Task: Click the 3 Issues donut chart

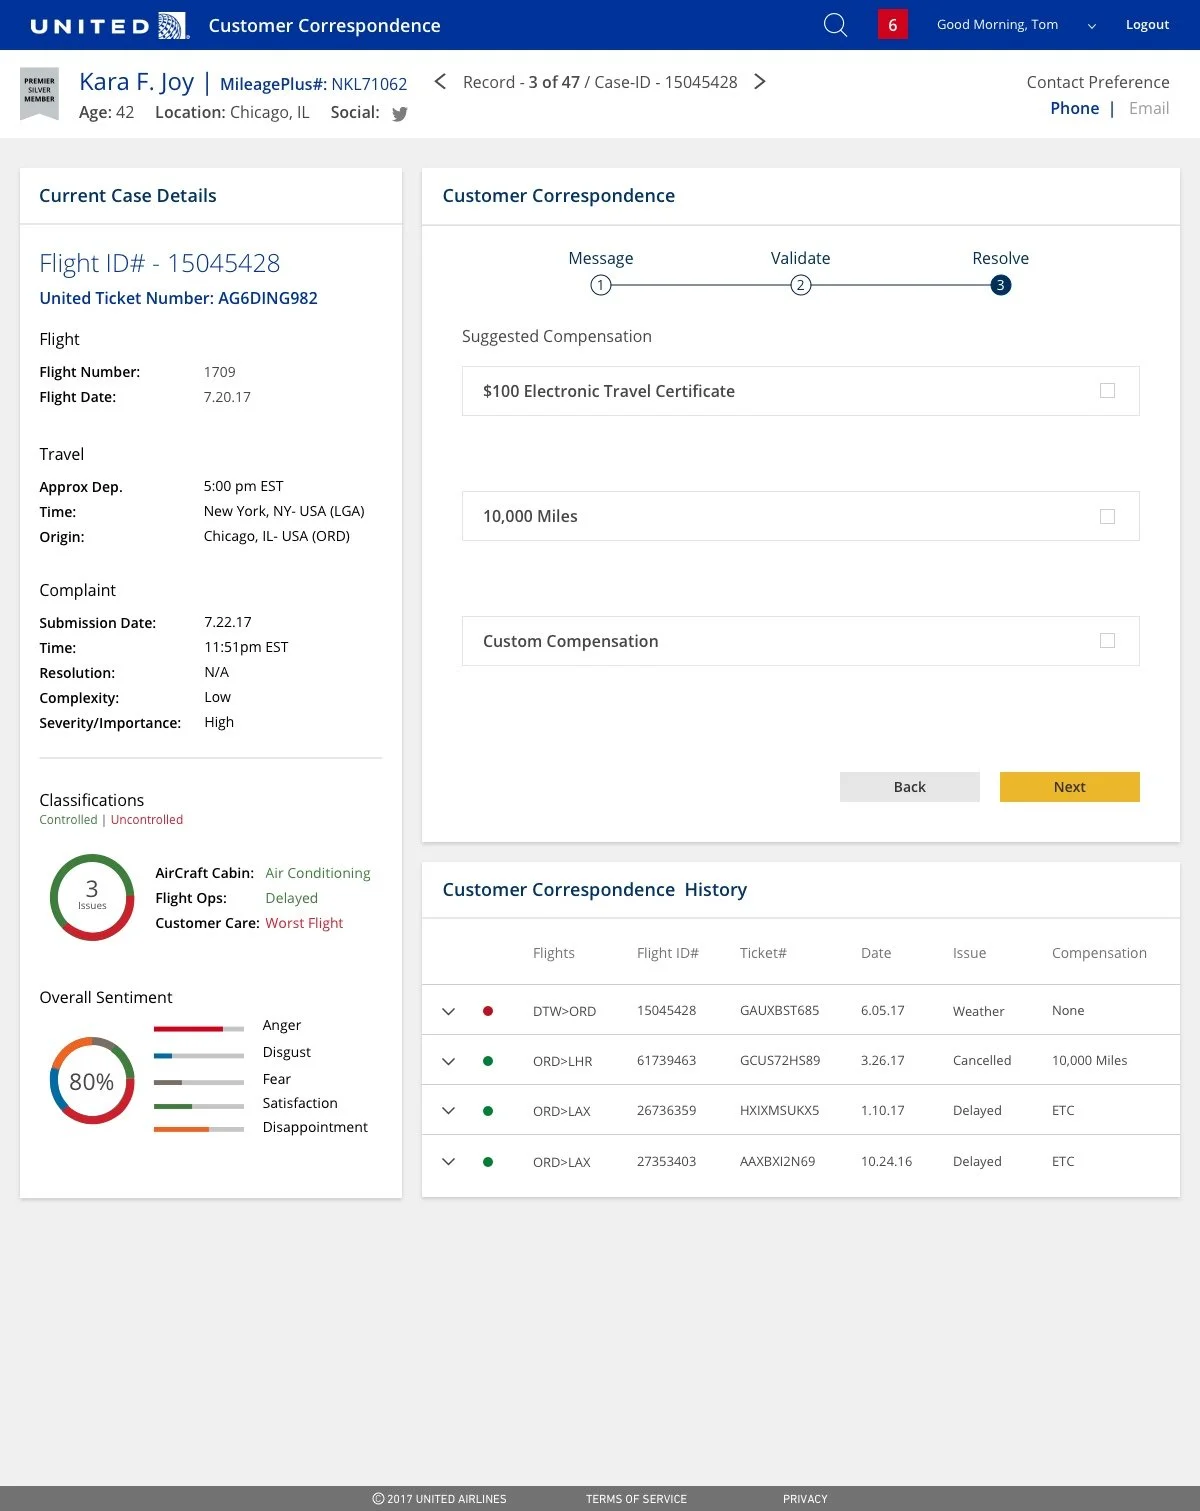Action: pos(92,897)
